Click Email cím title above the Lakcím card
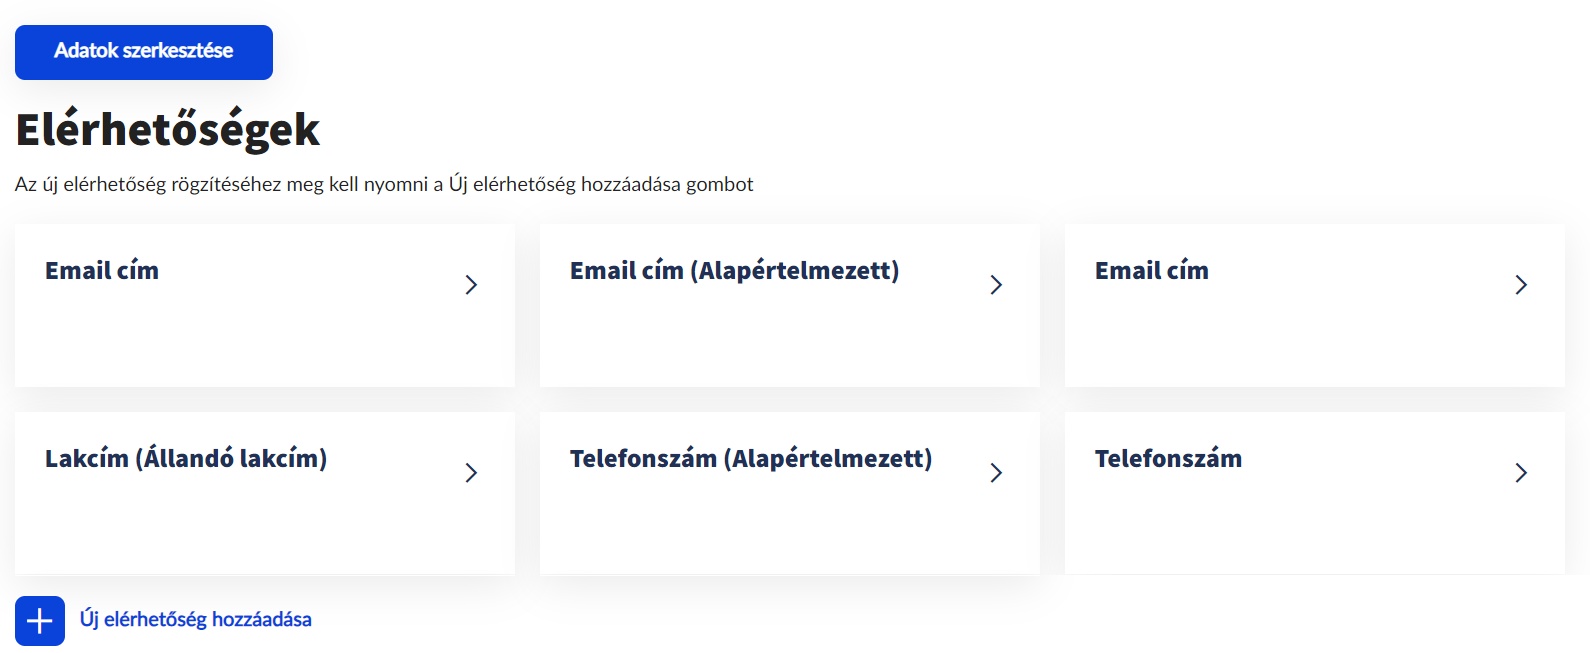Screen dimensions: 1590x653 [x=102, y=271]
